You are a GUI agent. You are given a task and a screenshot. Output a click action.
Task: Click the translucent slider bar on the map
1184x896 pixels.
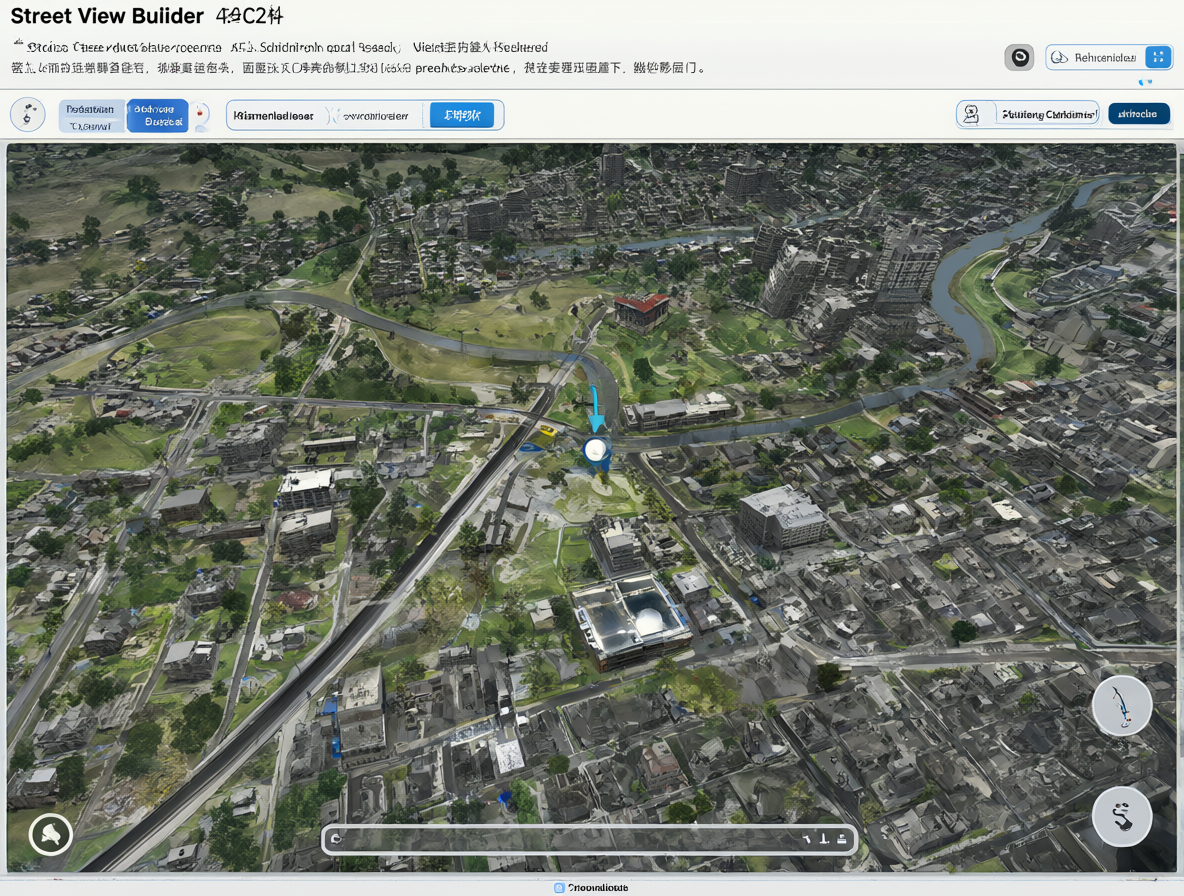(589, 839)
